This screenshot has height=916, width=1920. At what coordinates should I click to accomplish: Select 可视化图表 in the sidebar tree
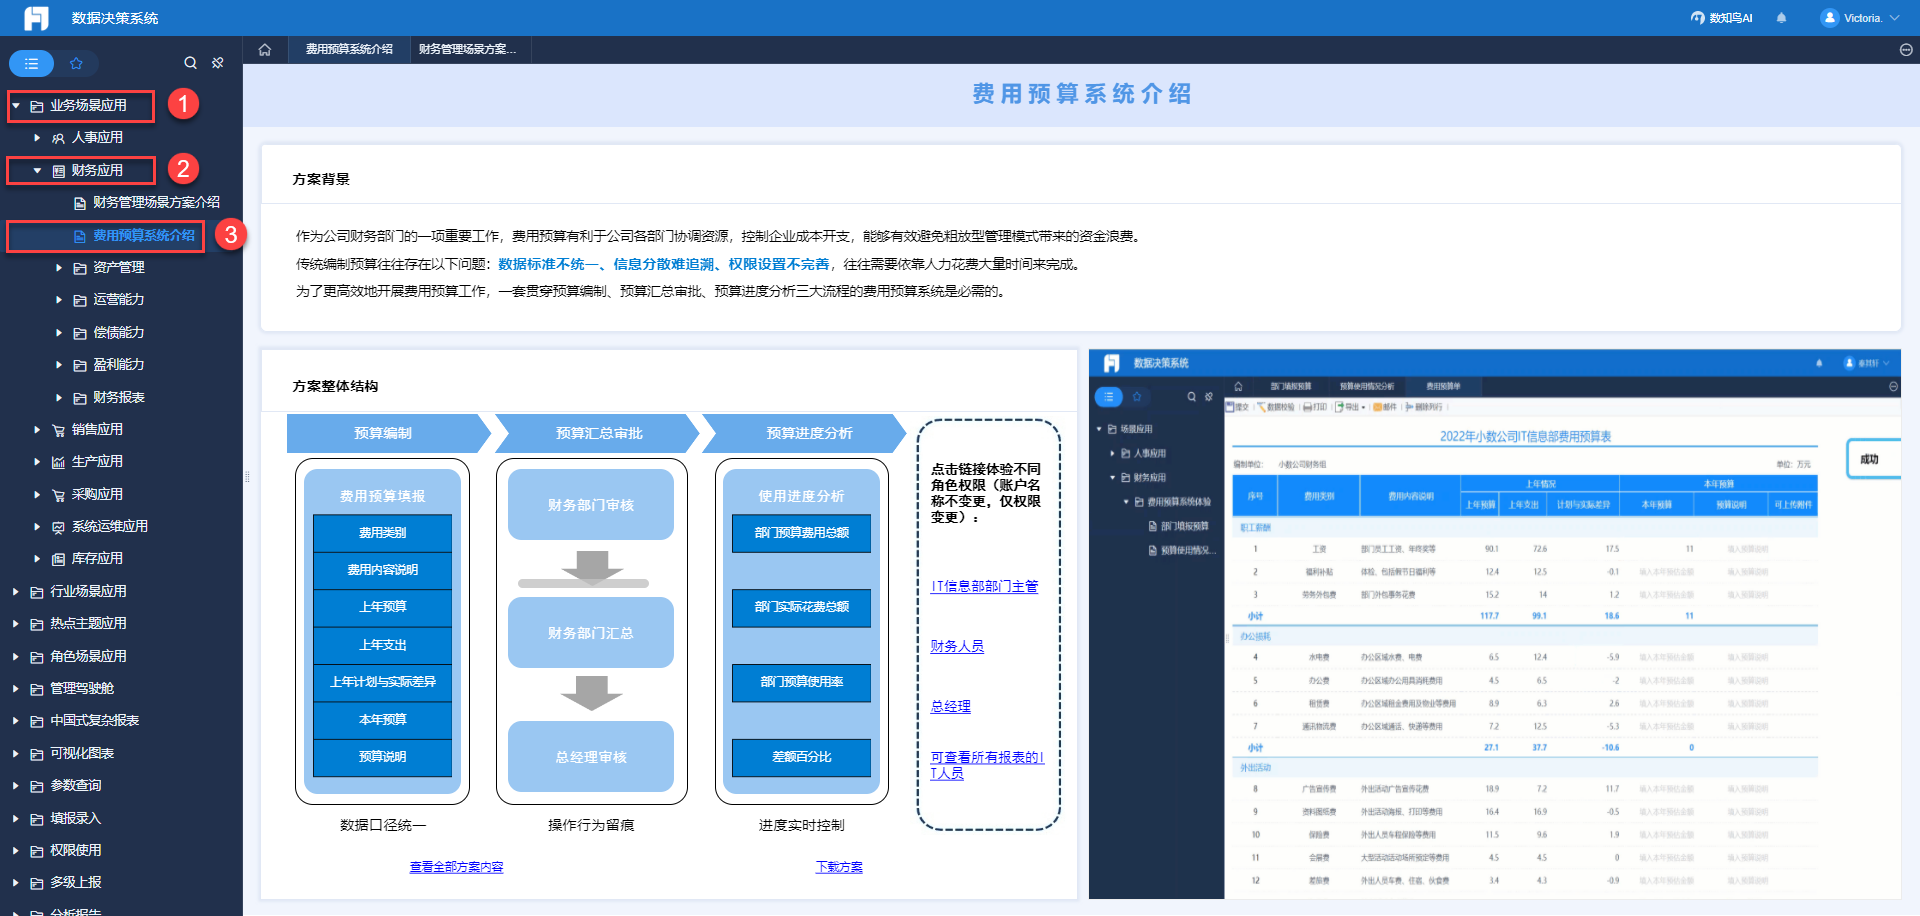[82, 754]
